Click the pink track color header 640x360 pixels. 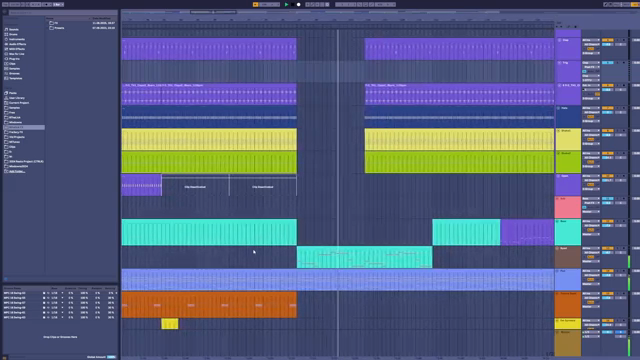pos(567,207)
